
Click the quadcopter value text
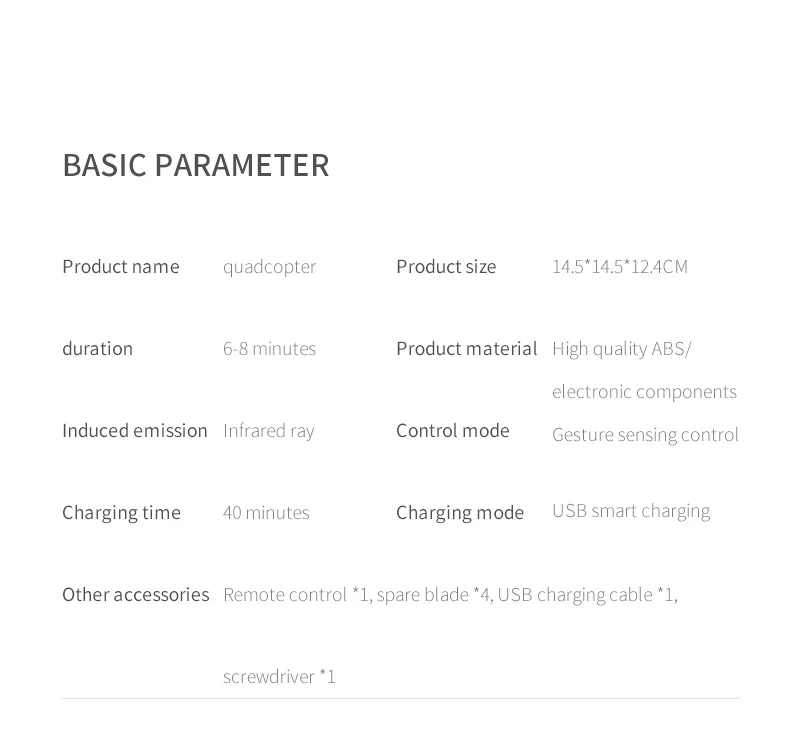tap(270, 267)
